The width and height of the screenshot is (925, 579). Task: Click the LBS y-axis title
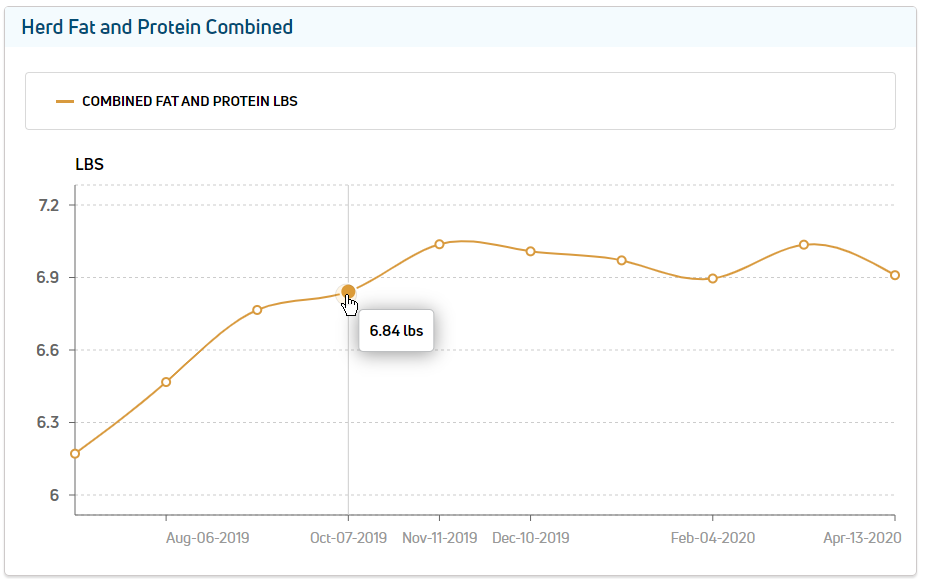[89, 164]
